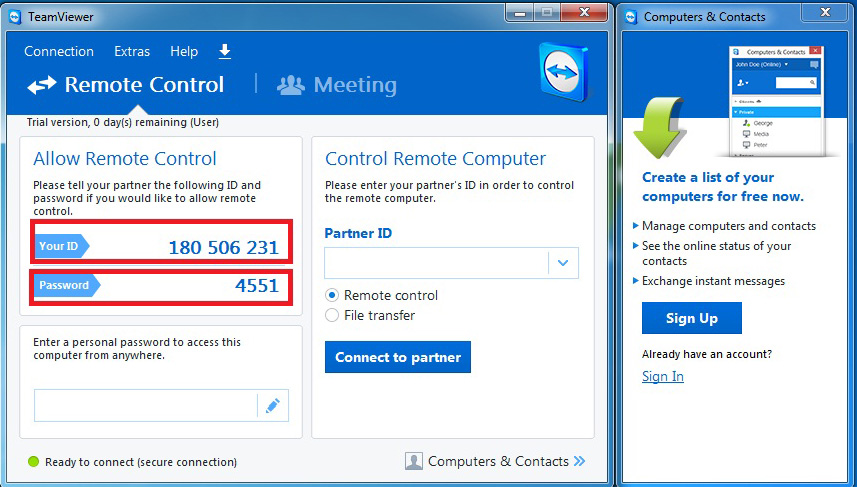Switch to the Meeting tab

(354, 85)
